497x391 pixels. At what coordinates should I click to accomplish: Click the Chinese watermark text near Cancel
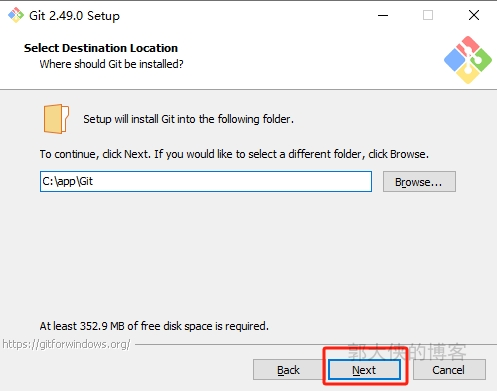pos(407,352)
